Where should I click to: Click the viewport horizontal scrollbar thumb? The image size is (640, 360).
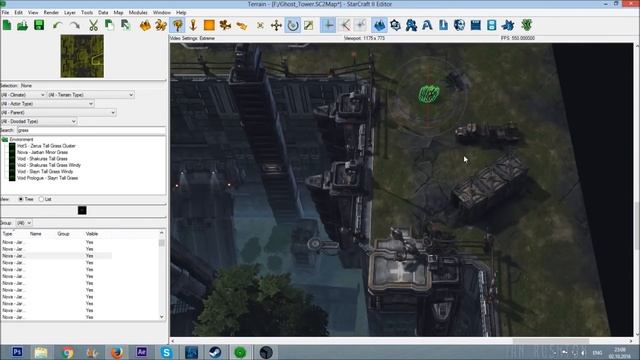(551, 341)
